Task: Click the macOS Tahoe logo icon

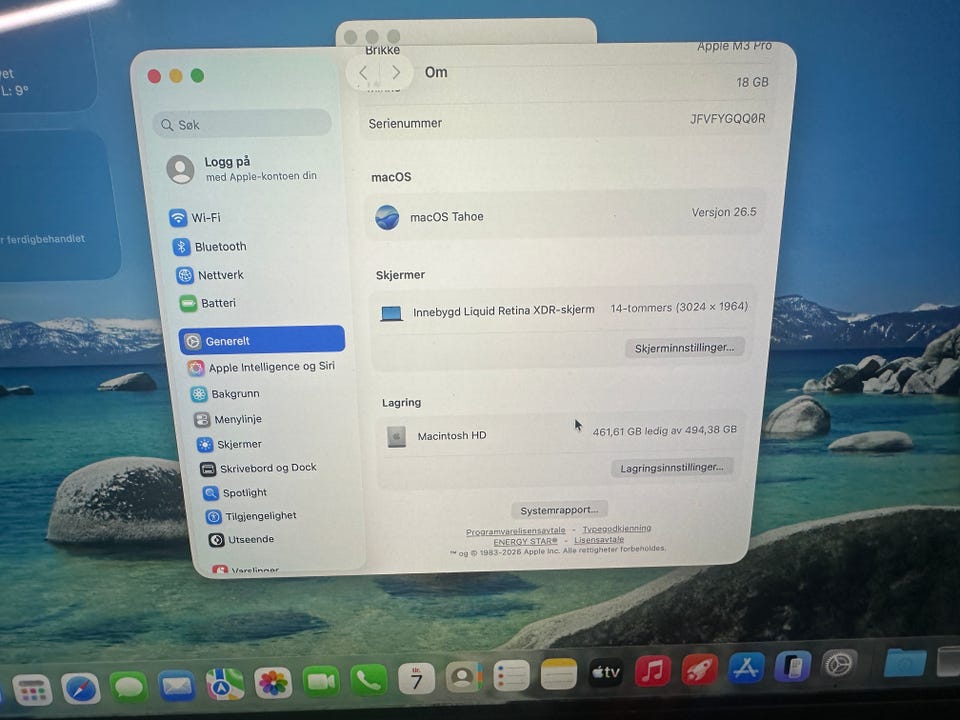Action: click(388, 217)
